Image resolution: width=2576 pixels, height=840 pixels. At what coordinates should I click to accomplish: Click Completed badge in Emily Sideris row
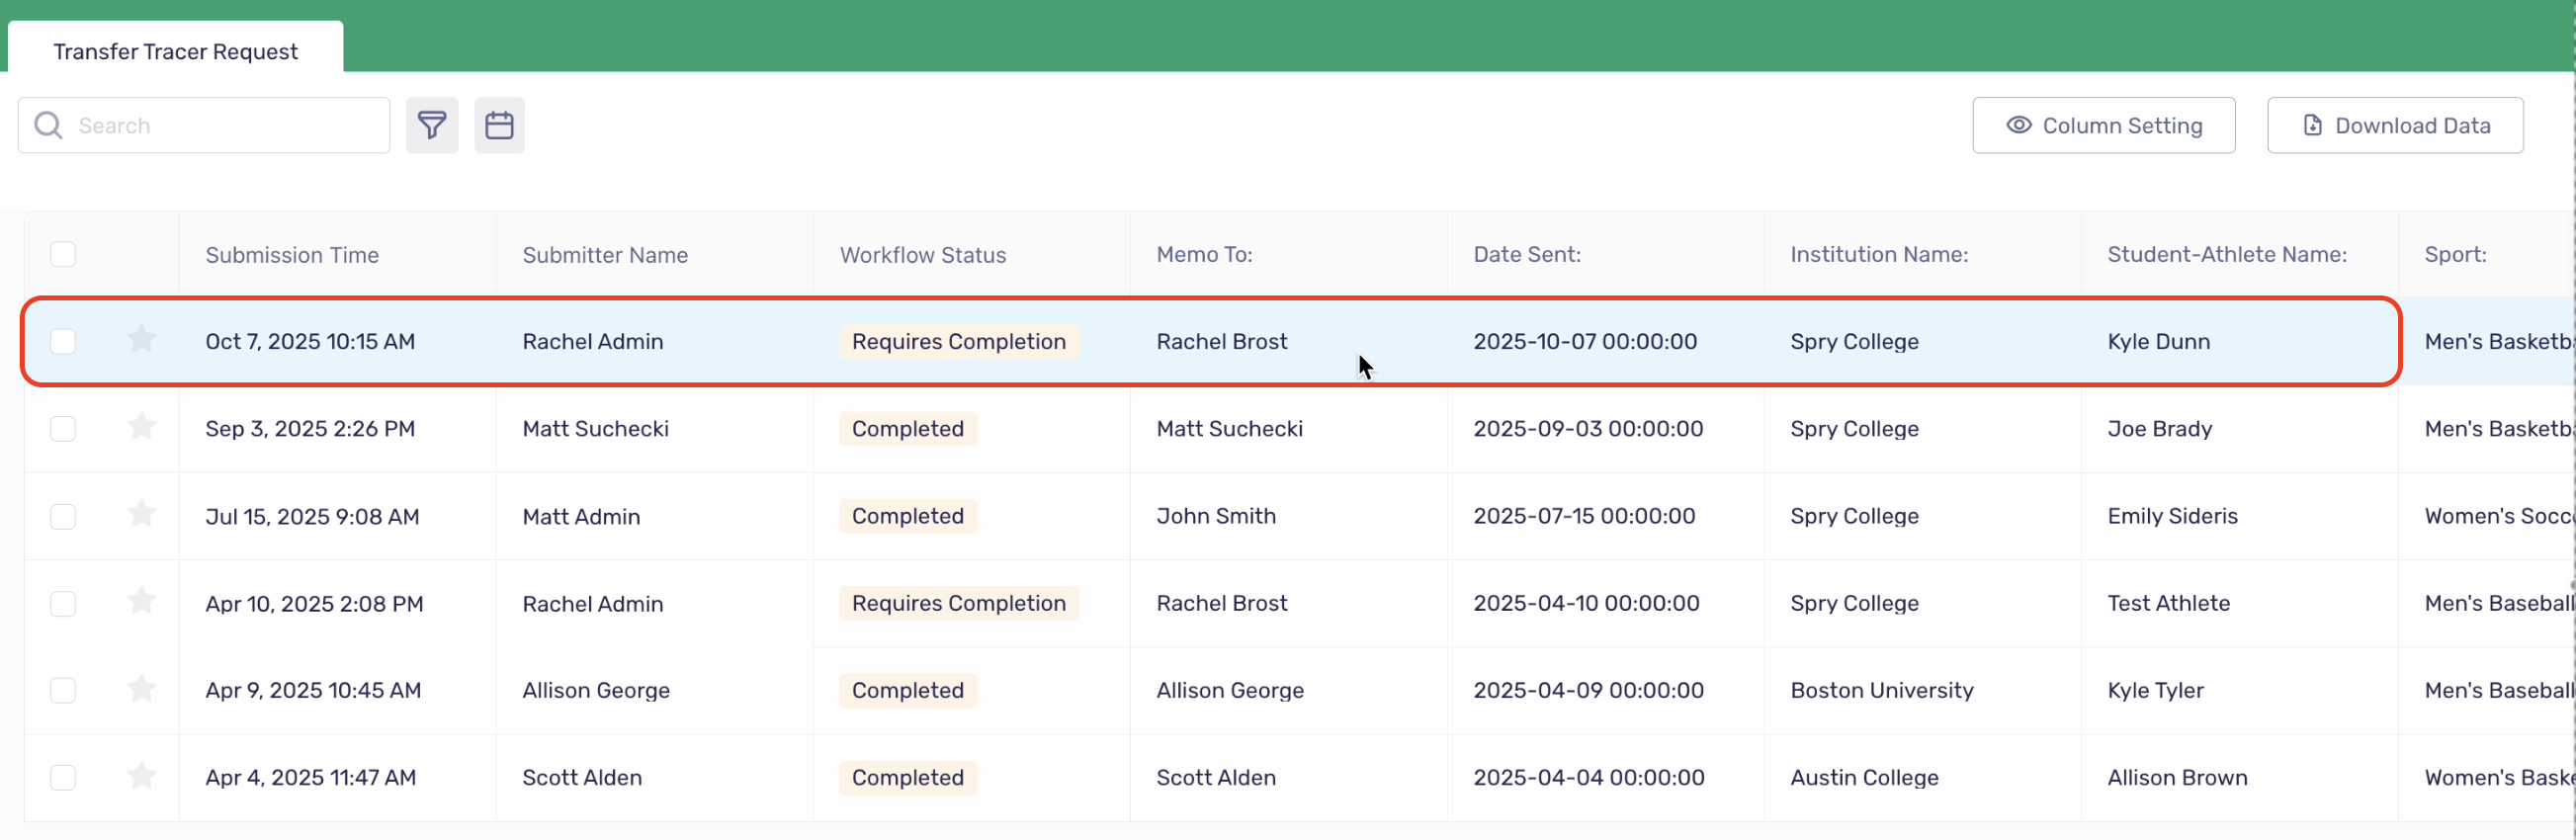coord(908,516)
